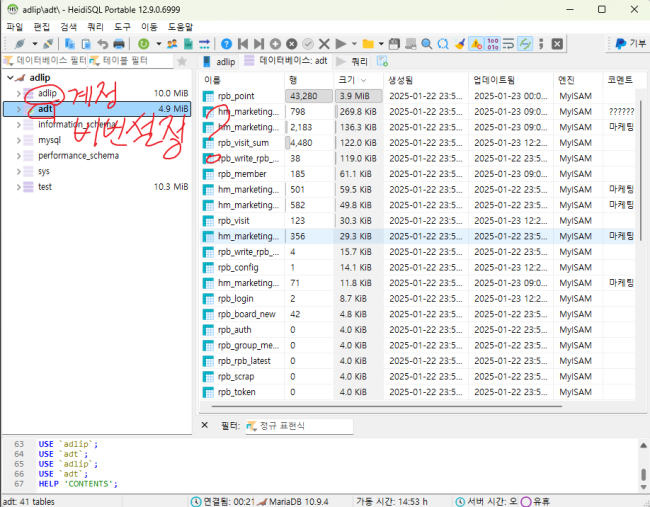Close the filter panel X

click(x=205, y=425)
